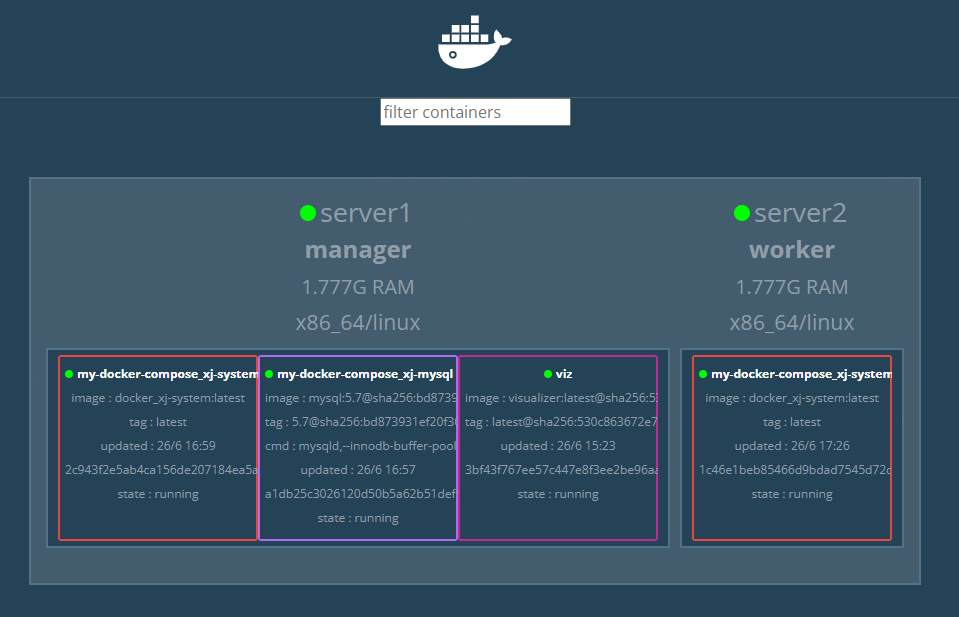The width and height of the screenshot is (959, 617).
Task: Click the updated 26/6 17:26 line on server2
Action: [792, 446]
